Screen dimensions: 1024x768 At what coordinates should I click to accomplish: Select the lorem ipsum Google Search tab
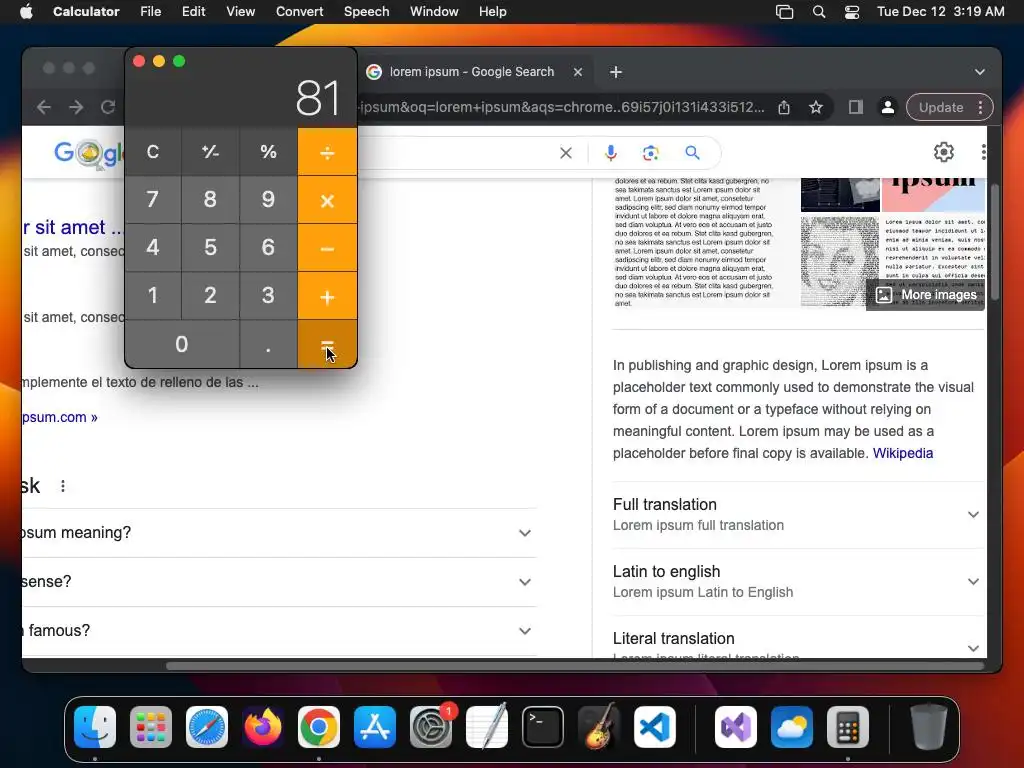coord(472,72)
